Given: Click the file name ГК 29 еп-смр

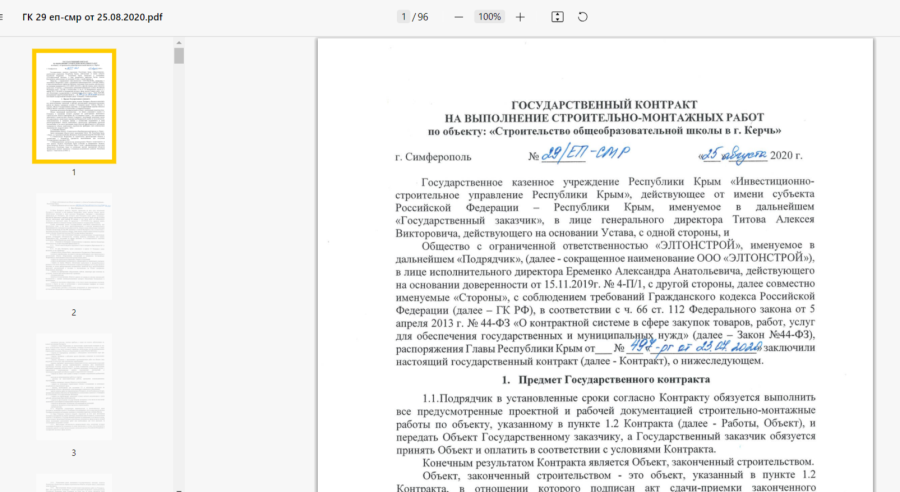Looking at the screenshot, I should 92,17.
